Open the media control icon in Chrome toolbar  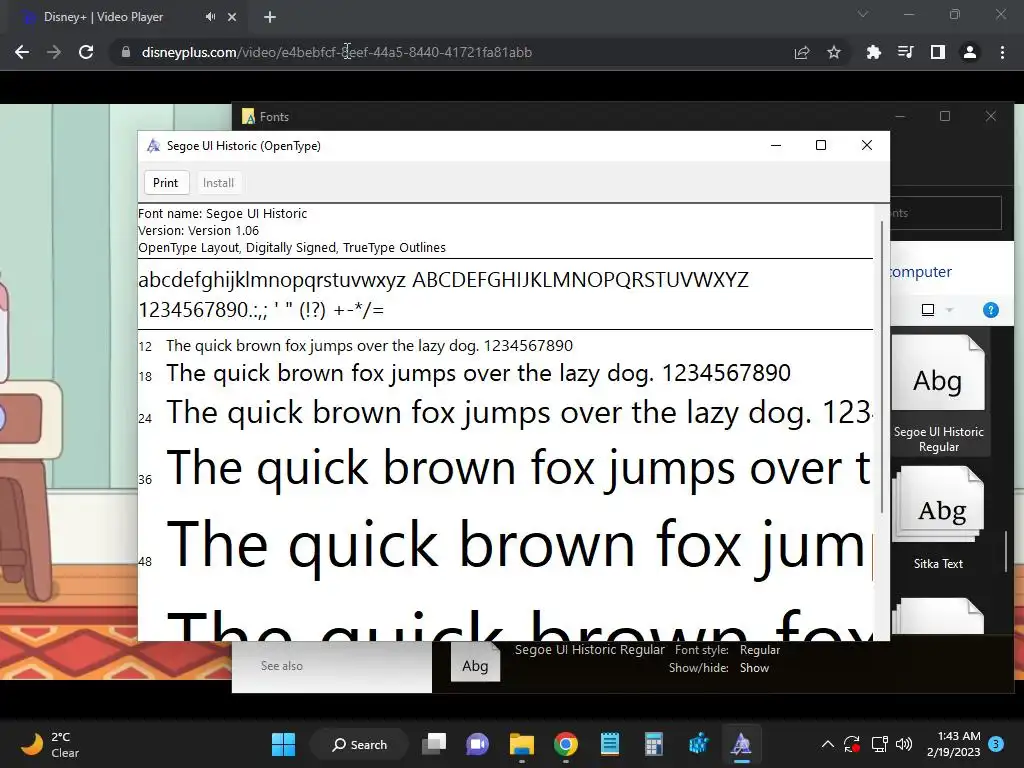click(x=905, y=52)
